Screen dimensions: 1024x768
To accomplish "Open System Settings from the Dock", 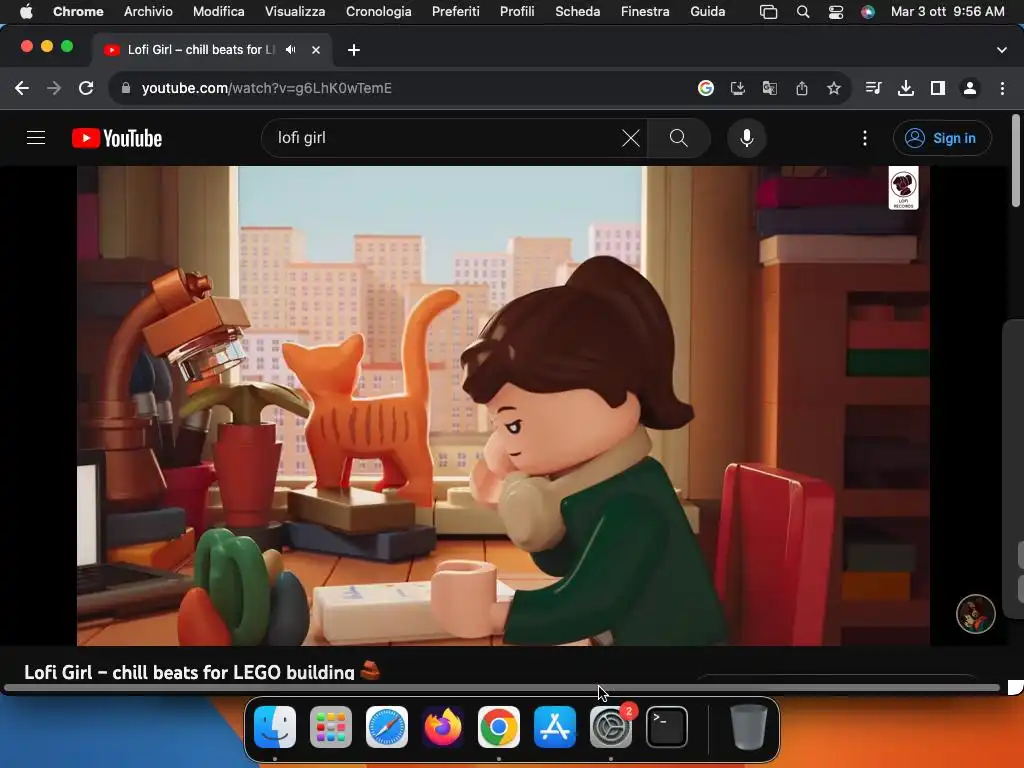I will coord(611,727).
